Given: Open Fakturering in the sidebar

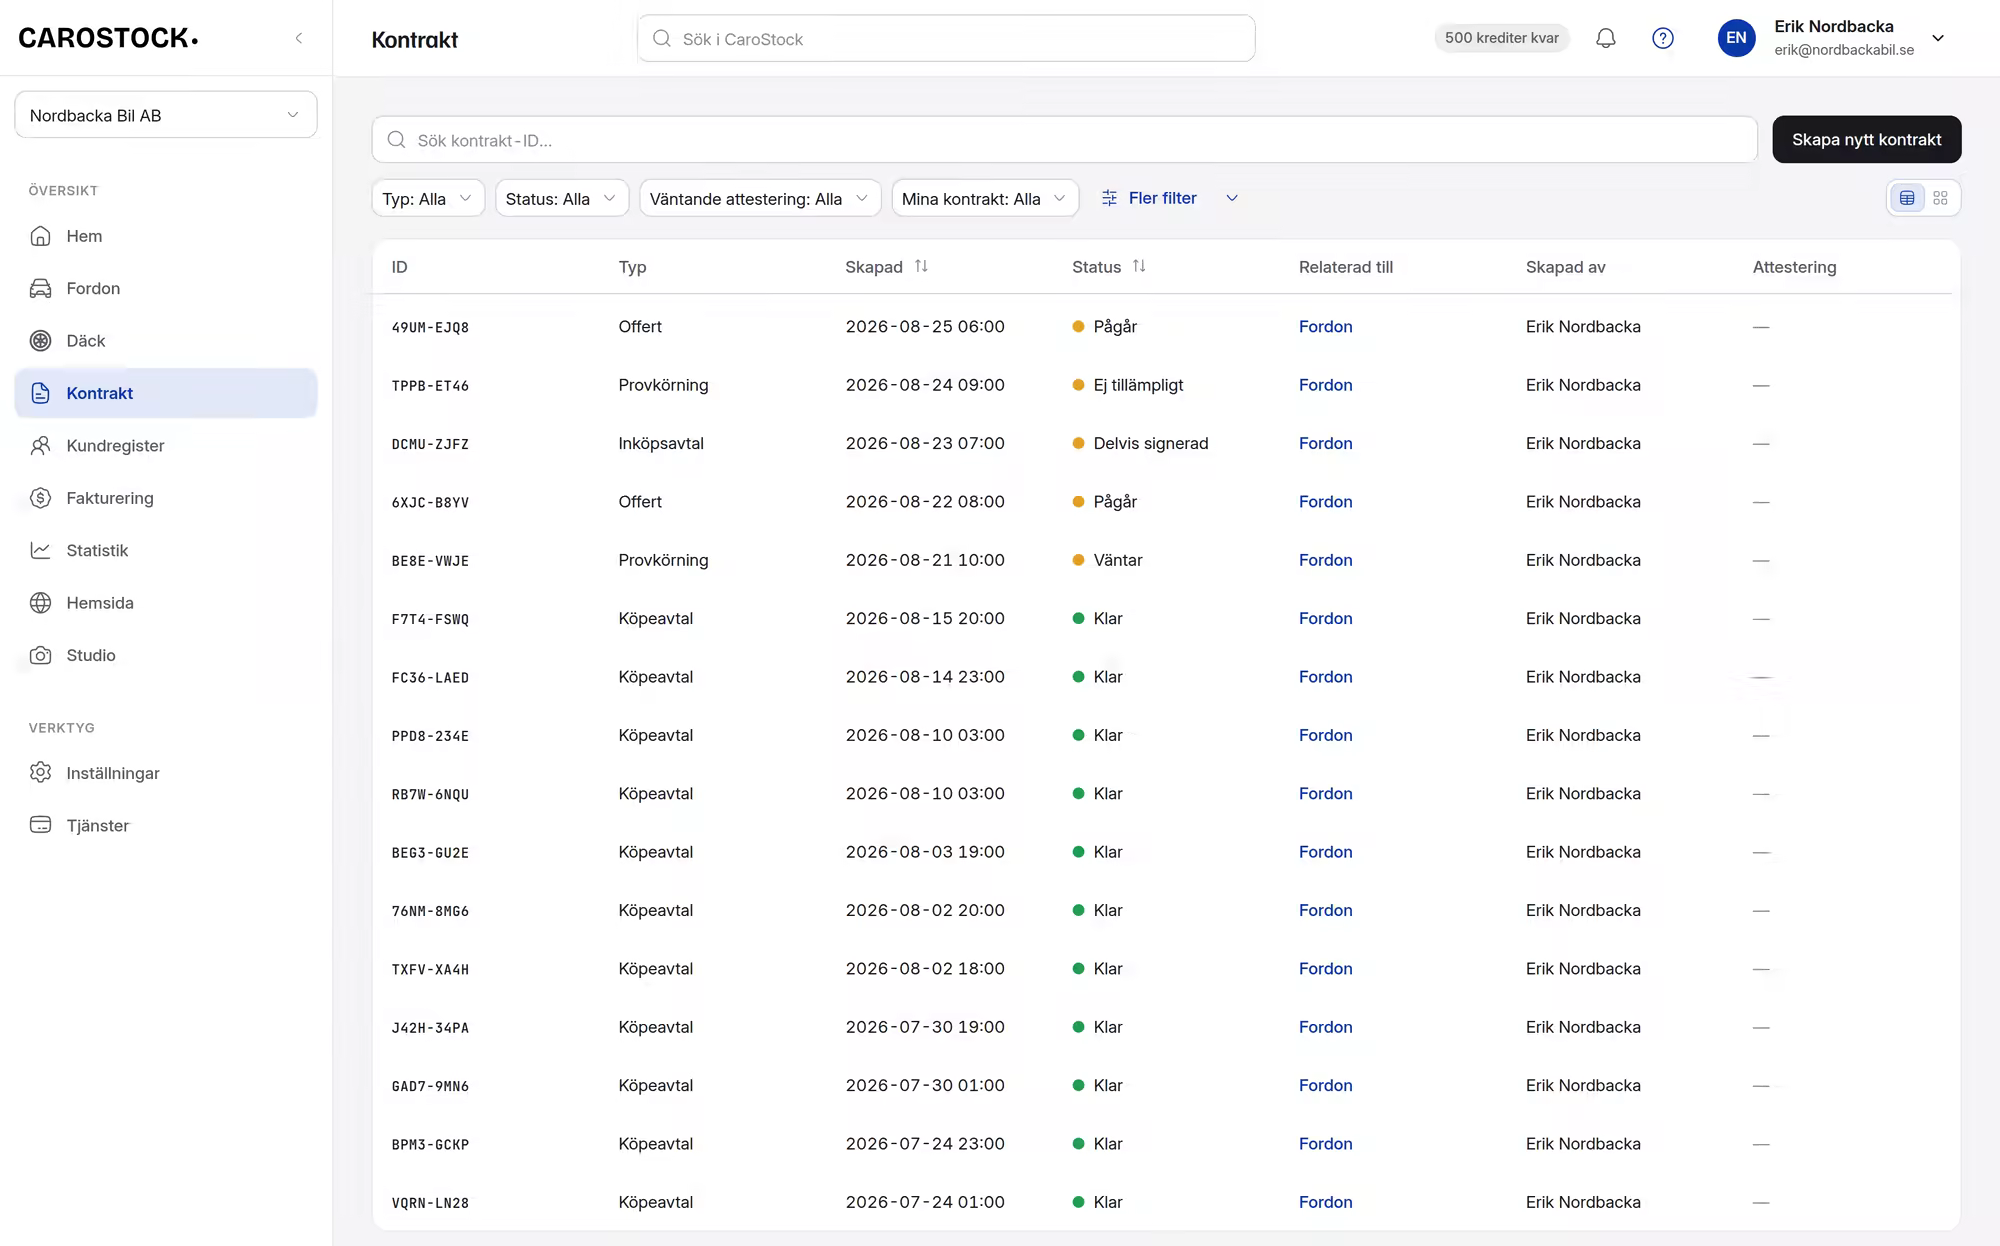Looking at the screenshot, I should [166, 498].
